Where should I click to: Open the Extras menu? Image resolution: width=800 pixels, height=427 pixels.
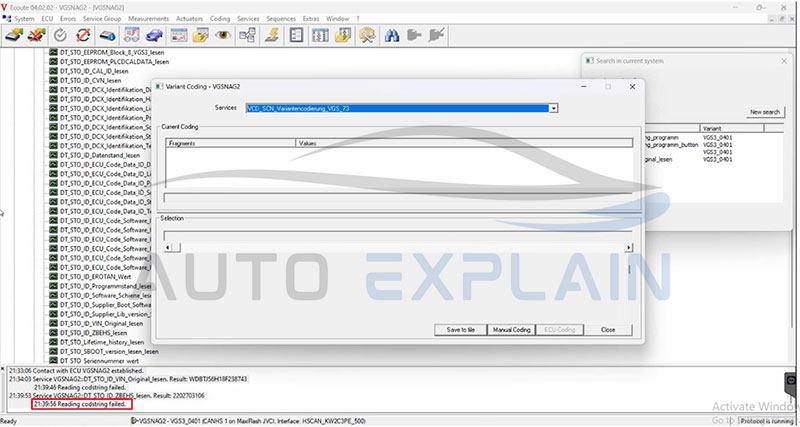pos(311,19)
